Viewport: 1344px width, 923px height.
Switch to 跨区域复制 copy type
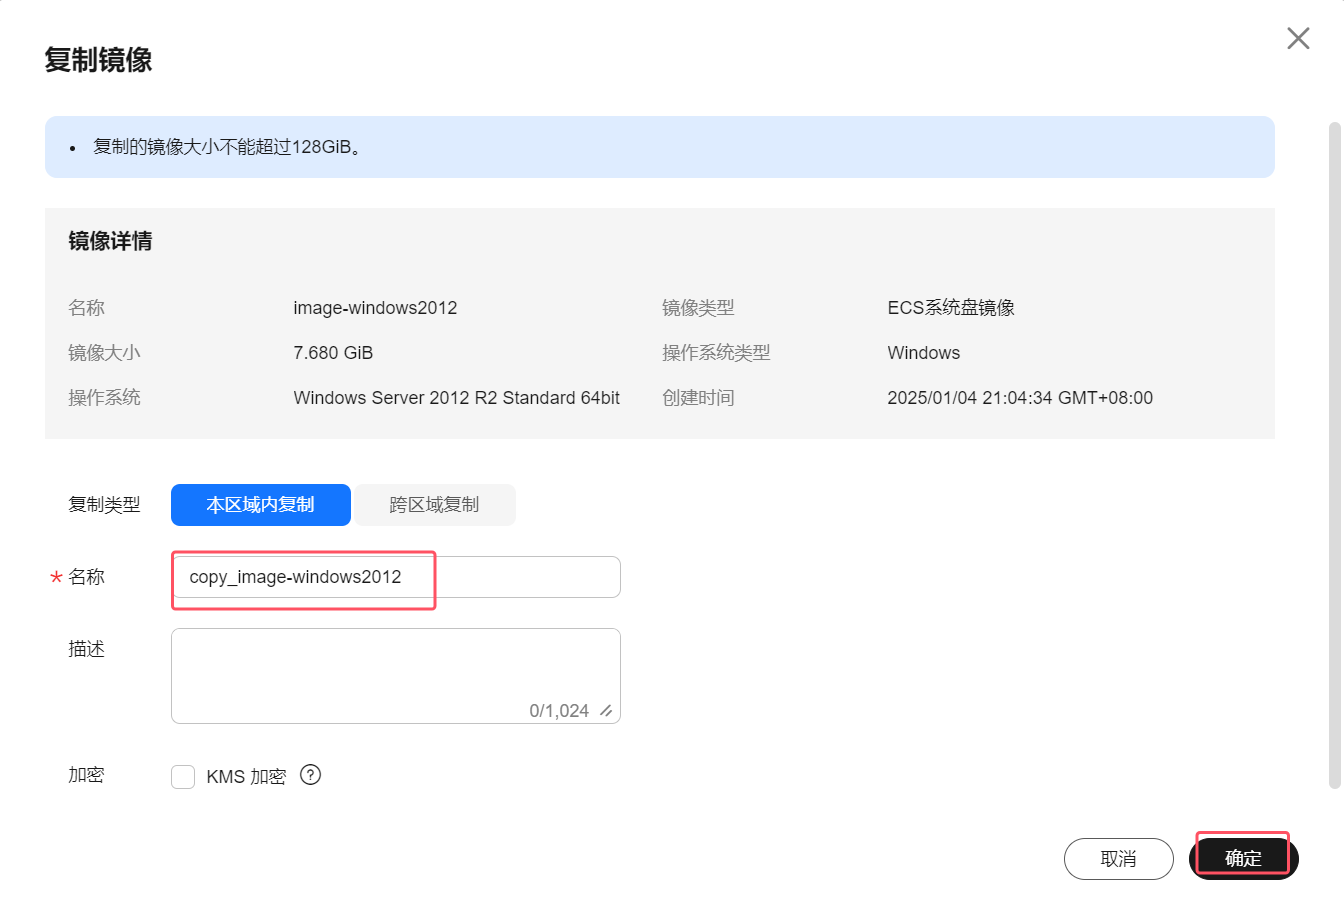(434, 505)
